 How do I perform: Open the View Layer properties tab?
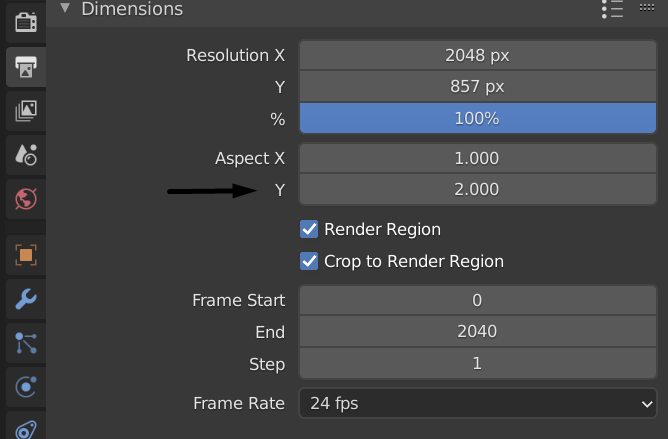[26, 111]
